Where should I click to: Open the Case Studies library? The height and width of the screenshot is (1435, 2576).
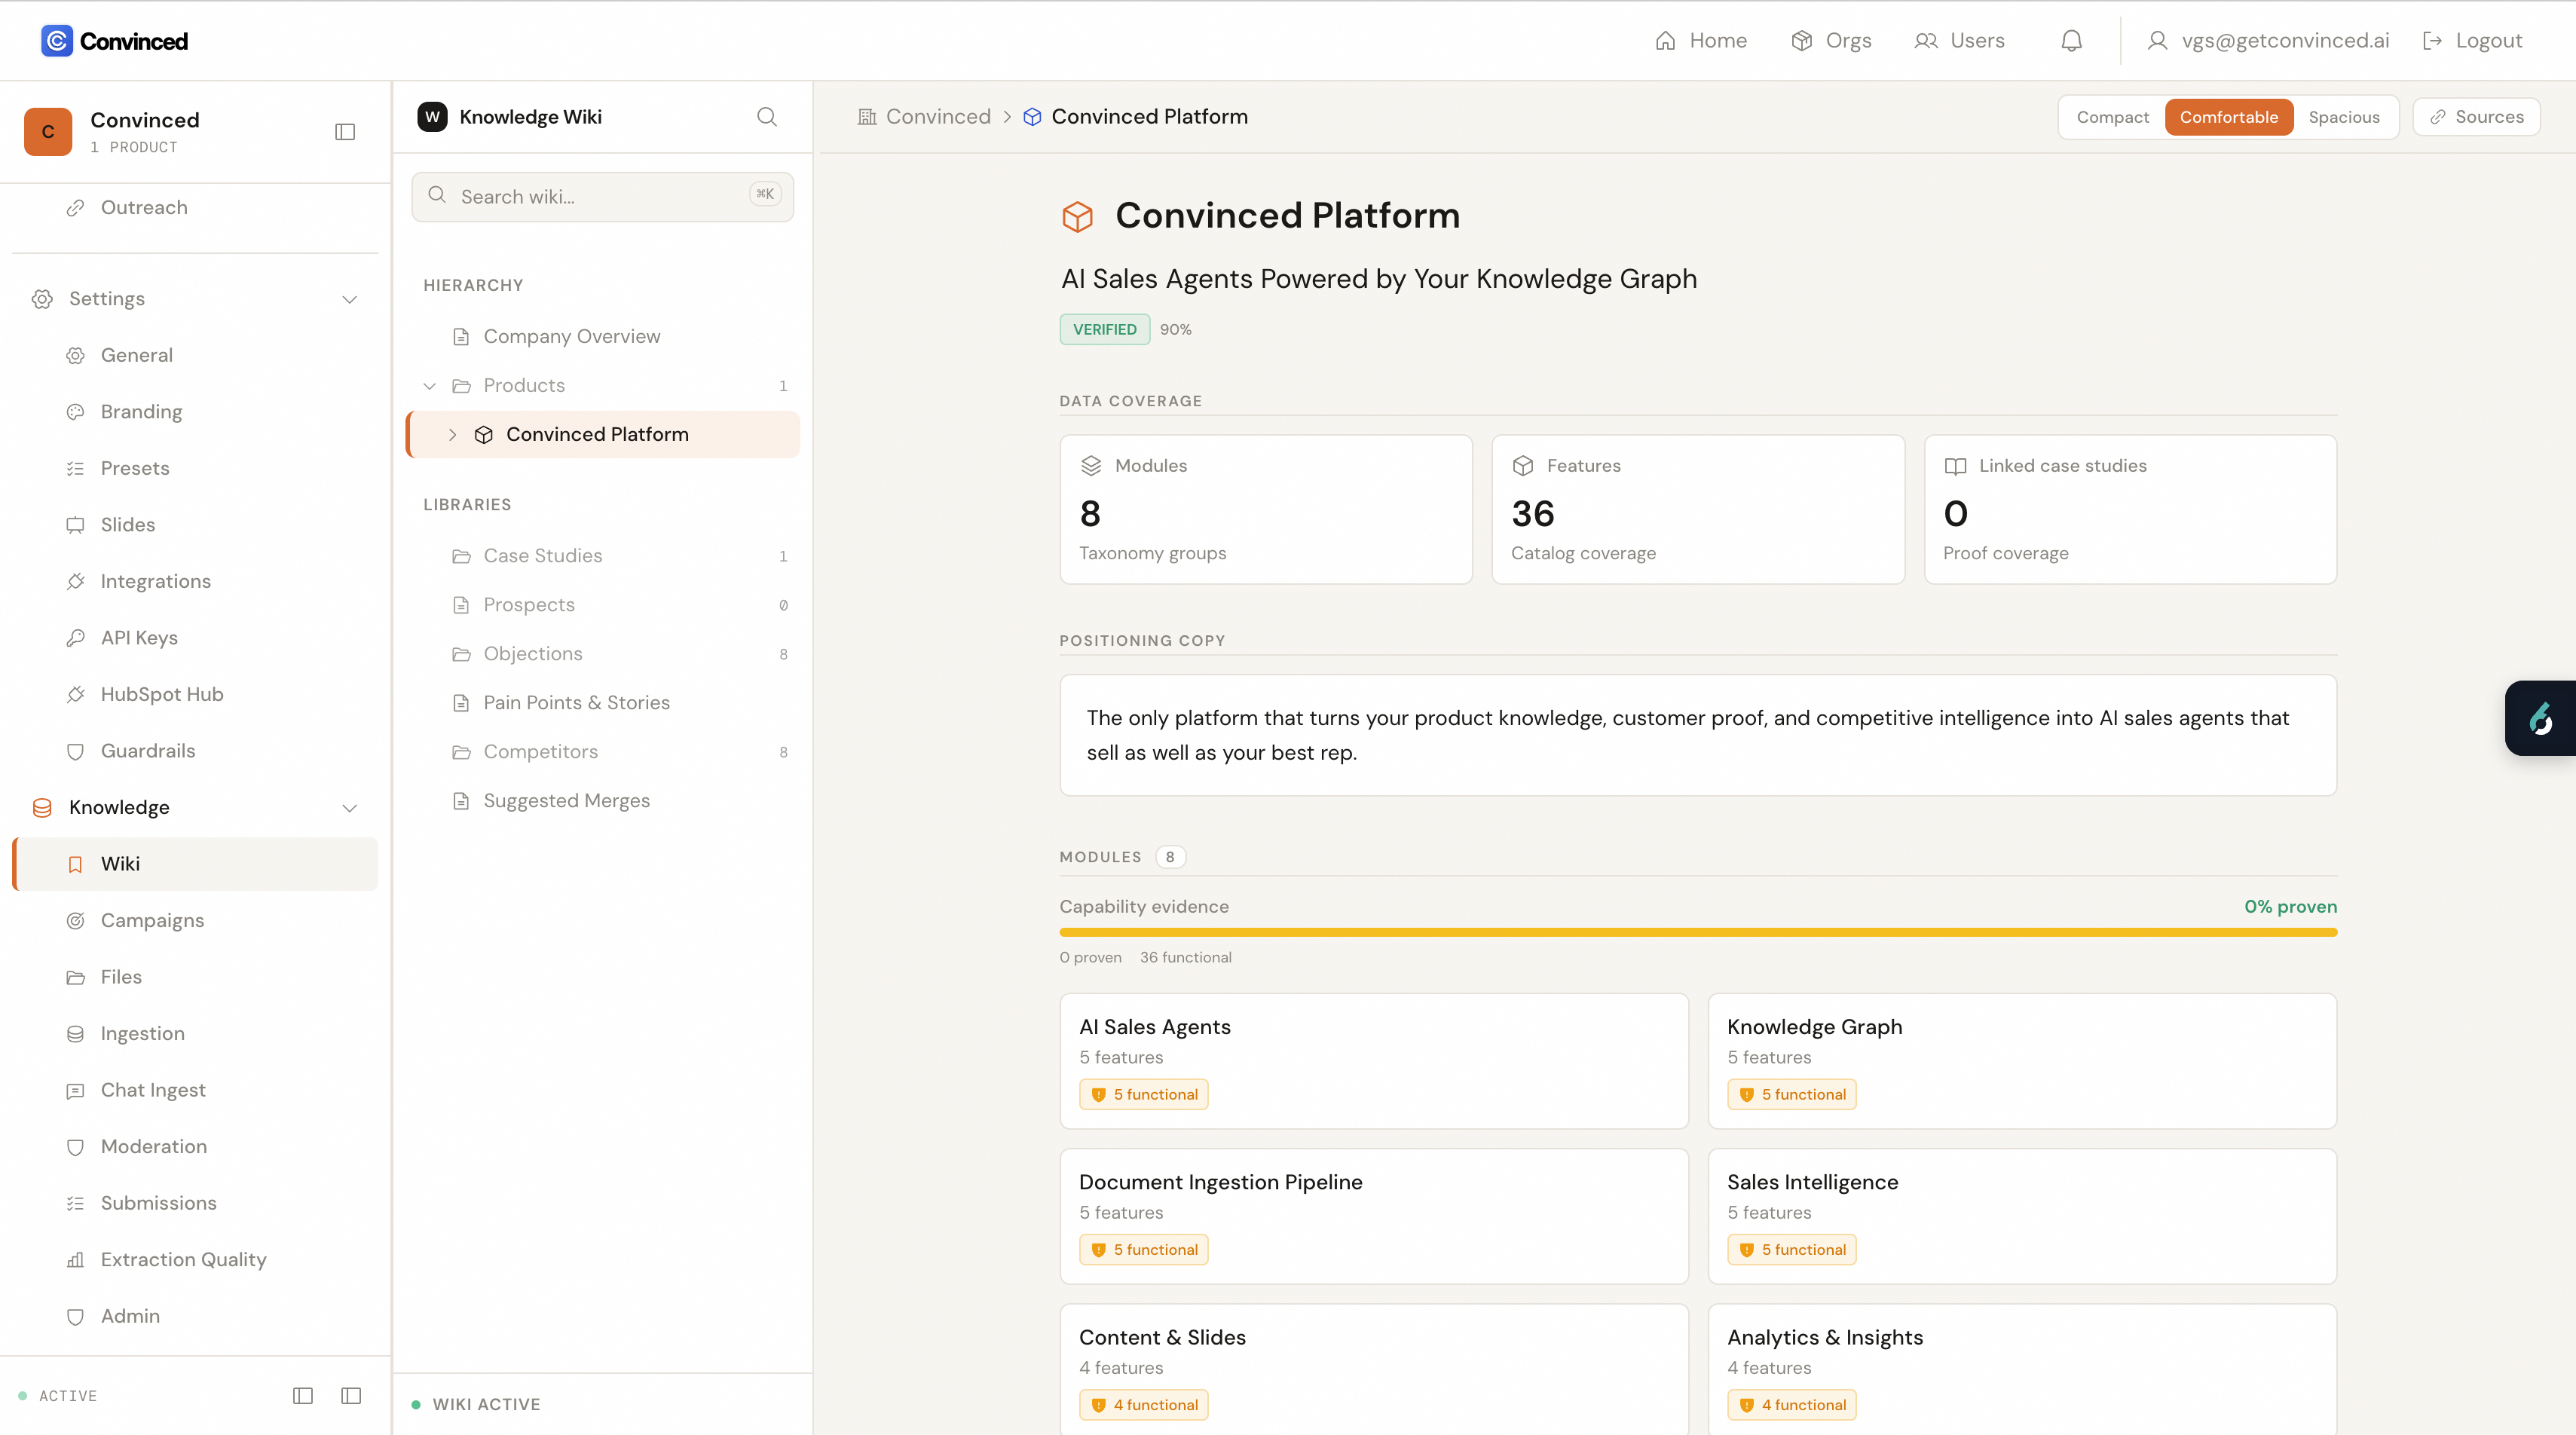coord(603,556)
